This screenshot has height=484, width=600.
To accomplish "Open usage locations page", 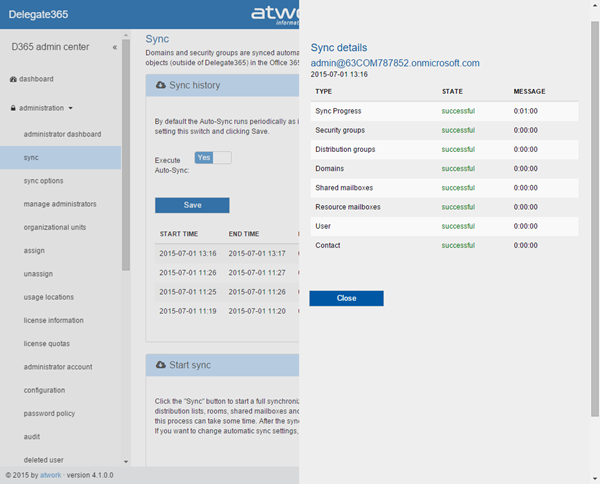I will (49, 297).
